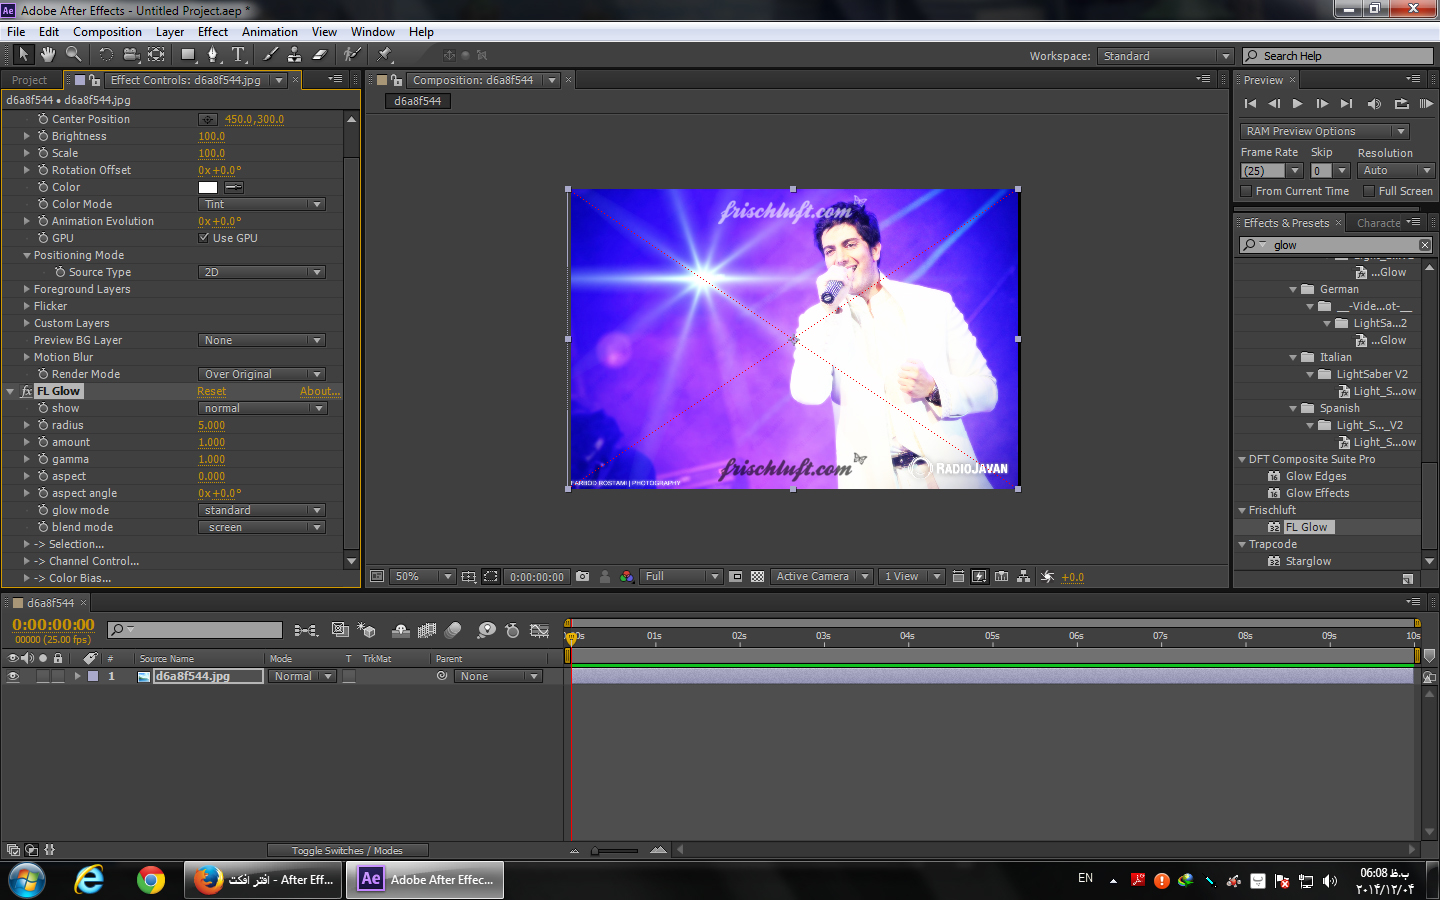Switch to the Character tab
The height and width of the screenshot is (900, 1440).
(1379, 223)
